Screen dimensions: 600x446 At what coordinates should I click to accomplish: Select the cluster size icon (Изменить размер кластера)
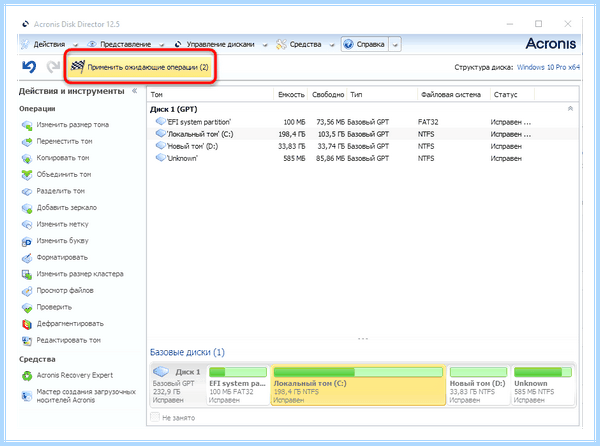(x=27, y=274)
